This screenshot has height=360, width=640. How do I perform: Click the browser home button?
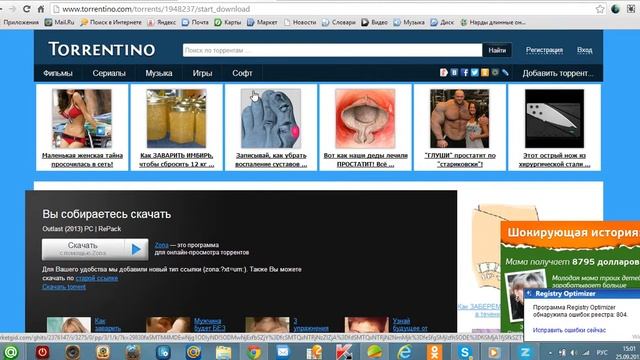point(41,9)
